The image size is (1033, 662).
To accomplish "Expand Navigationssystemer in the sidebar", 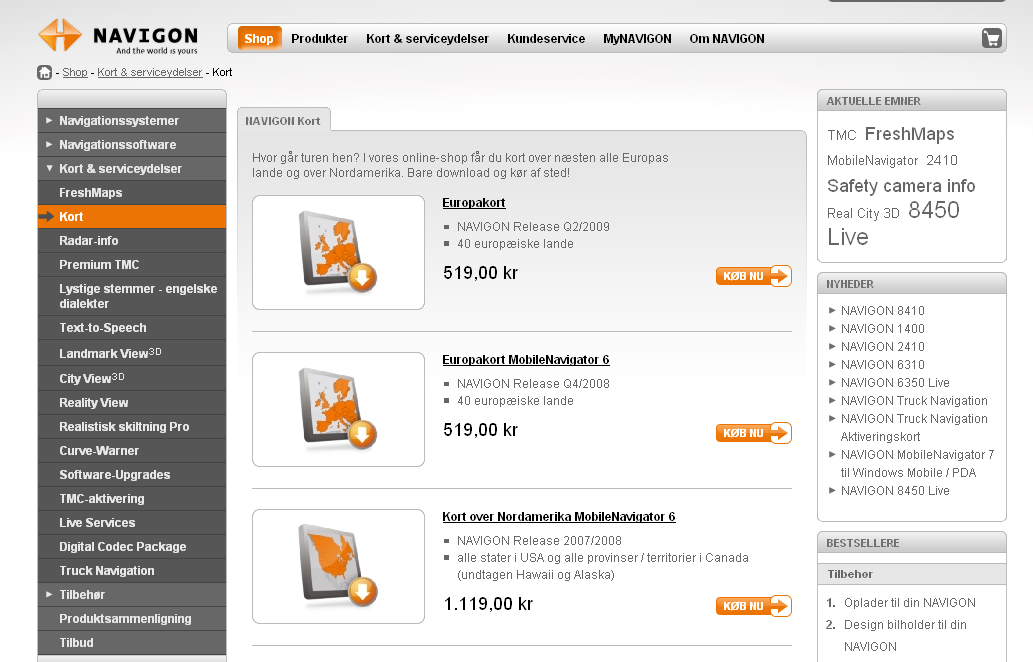I will tap(118, 121).
